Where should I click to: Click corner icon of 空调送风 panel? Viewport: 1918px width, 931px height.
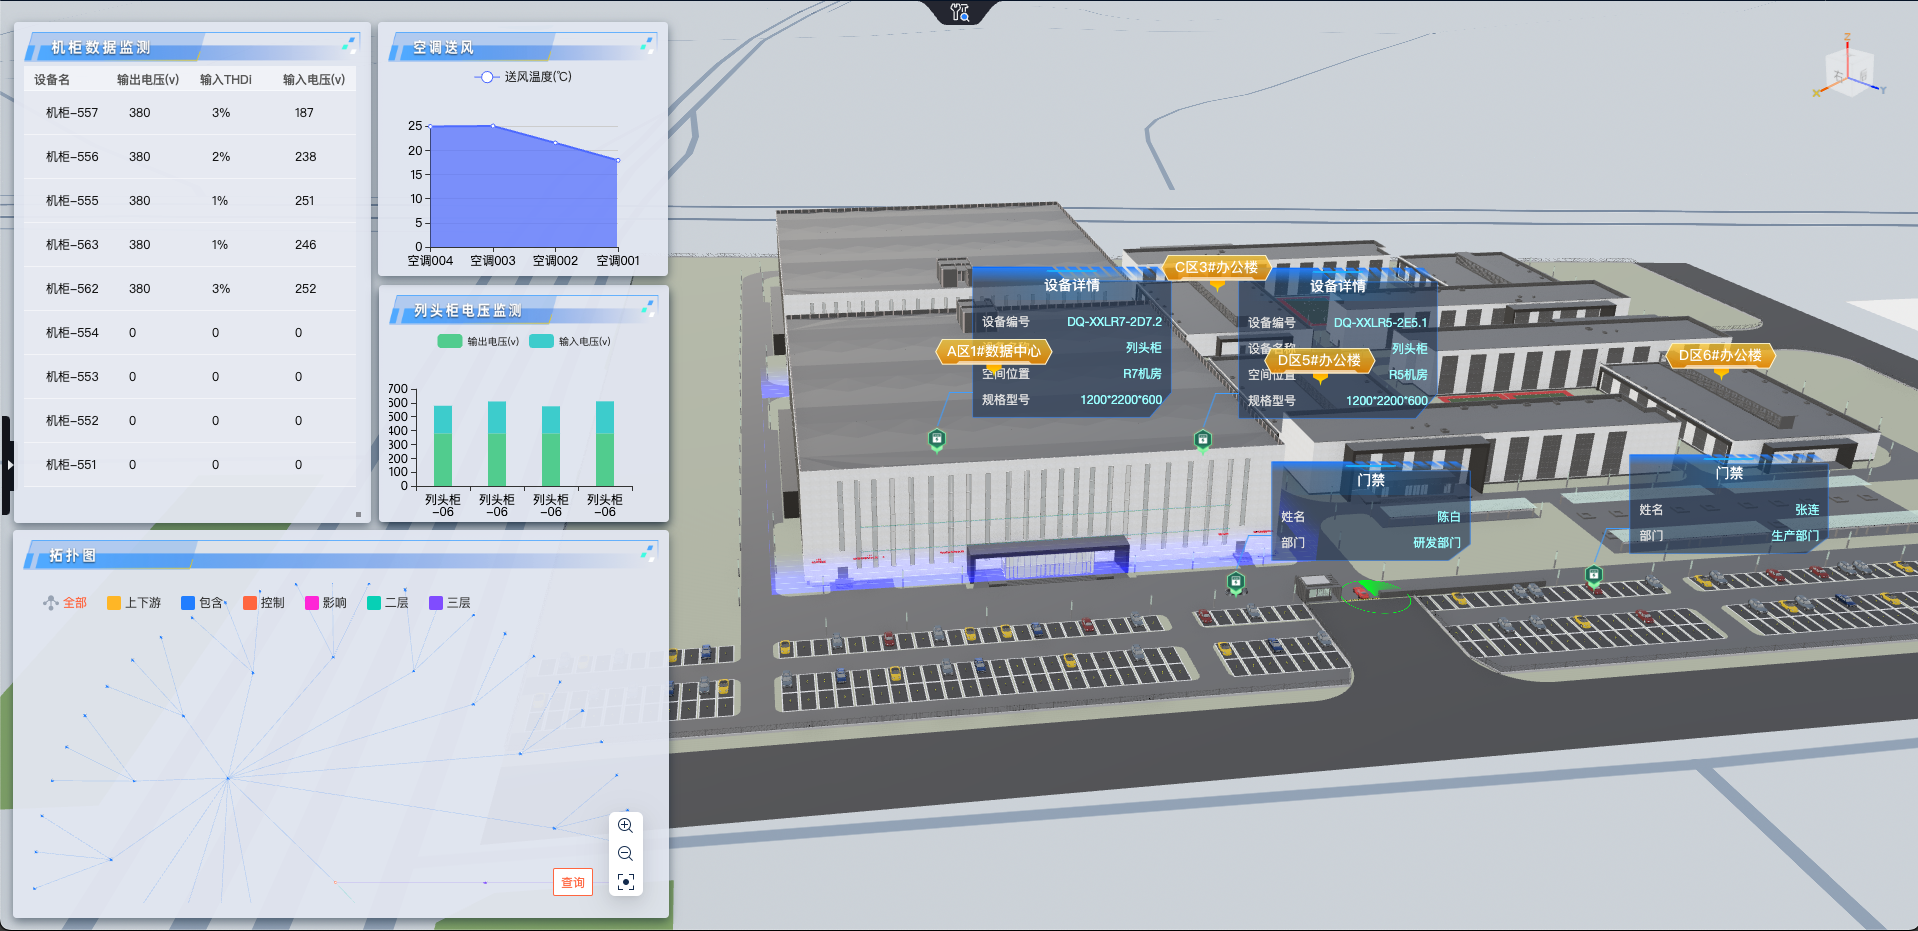(647, 45)
